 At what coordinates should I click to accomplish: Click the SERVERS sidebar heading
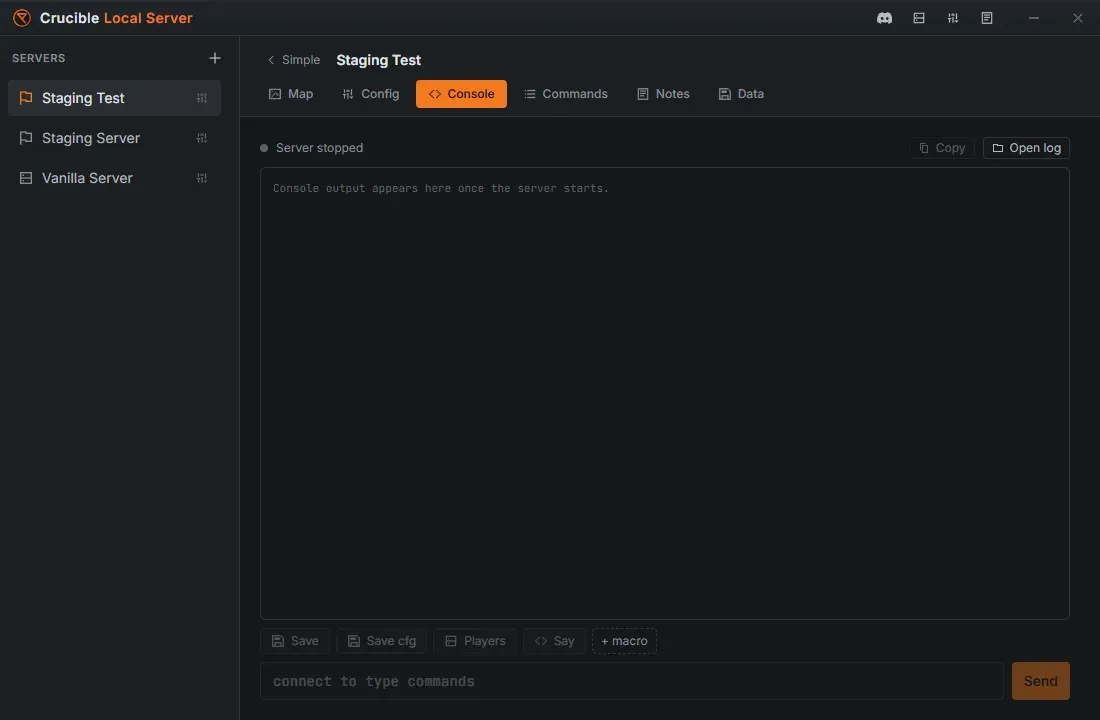(x=39, y=58)
